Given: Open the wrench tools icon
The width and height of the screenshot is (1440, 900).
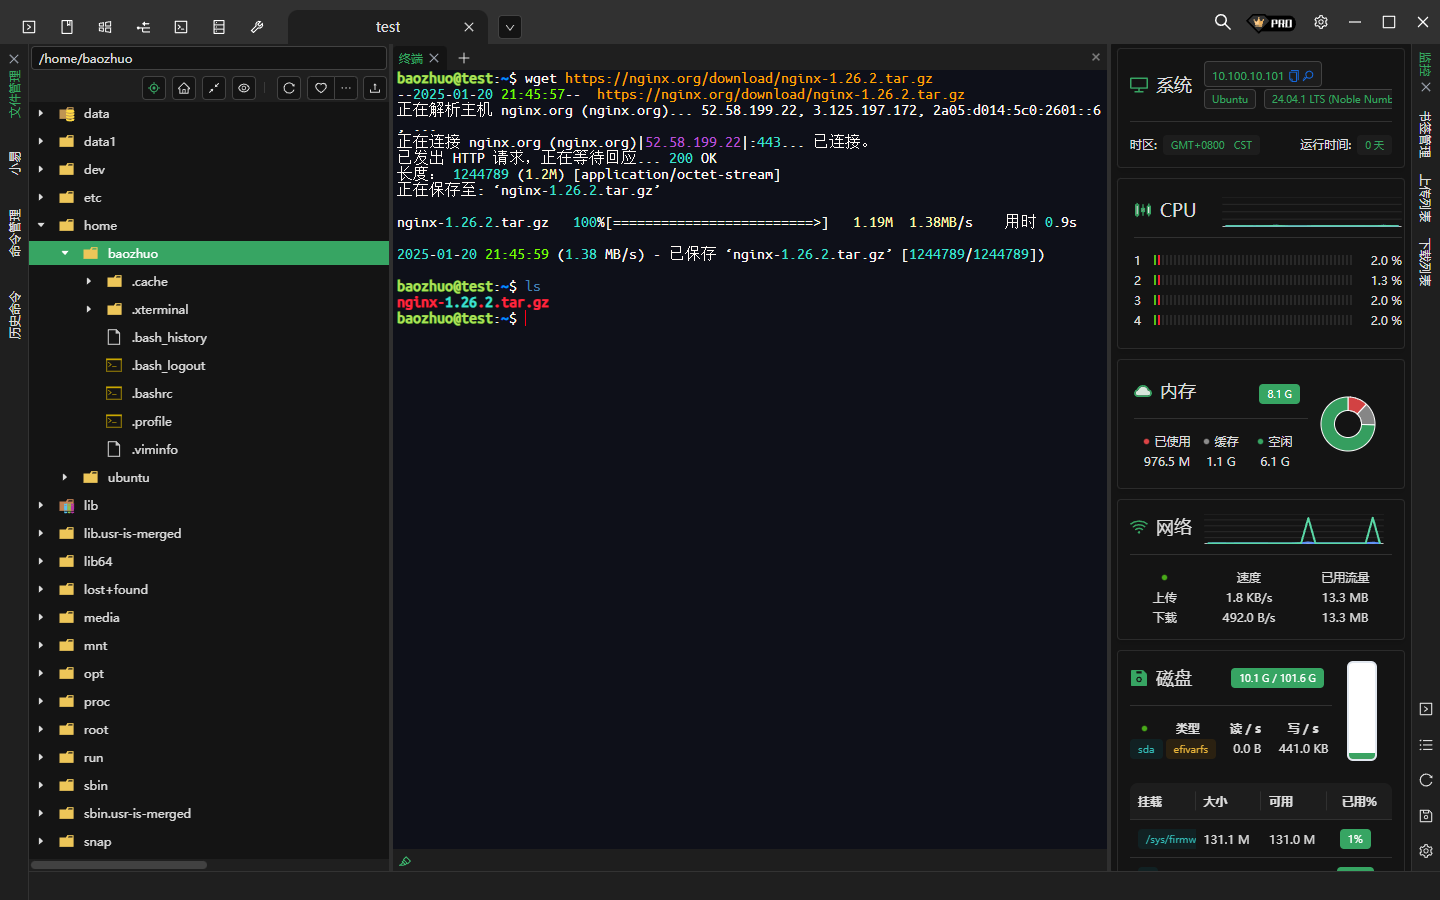Looking at the screenshot, I should click(x=257, y=27).
